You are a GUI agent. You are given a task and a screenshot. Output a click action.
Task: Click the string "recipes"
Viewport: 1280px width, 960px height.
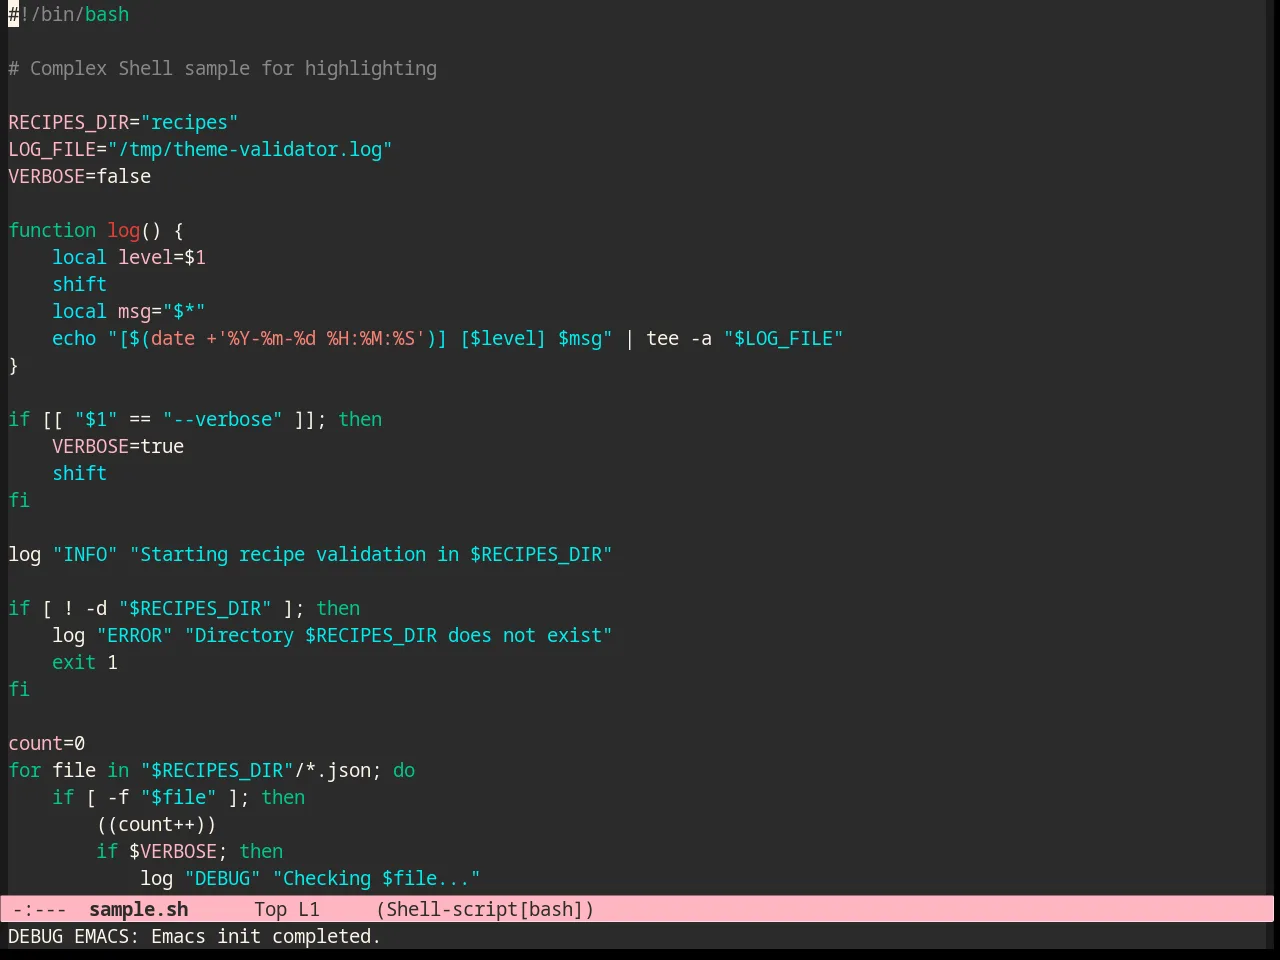click(190, 122)
